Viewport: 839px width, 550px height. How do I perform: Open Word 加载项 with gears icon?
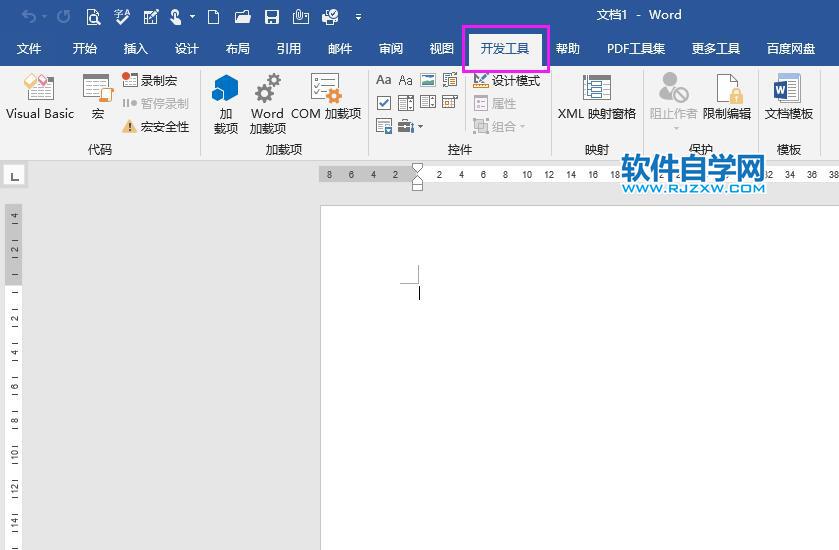click(267, 104)
